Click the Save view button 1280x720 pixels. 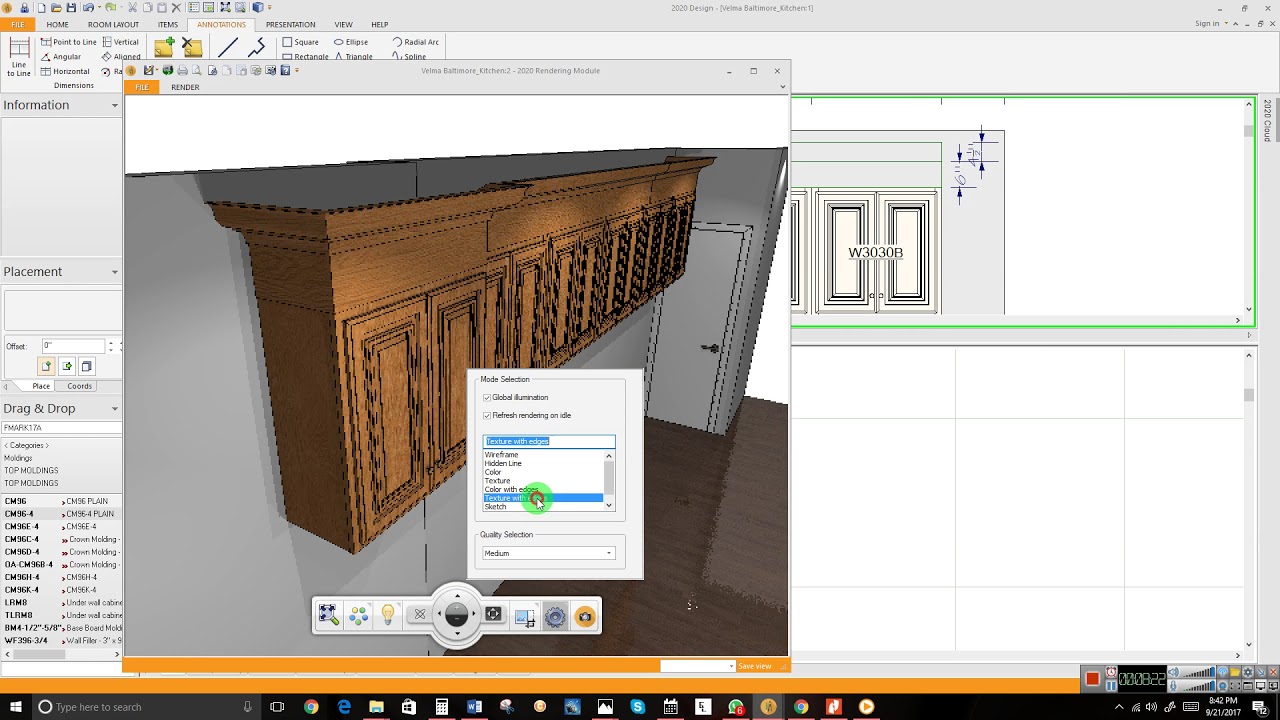click(755, 666)
